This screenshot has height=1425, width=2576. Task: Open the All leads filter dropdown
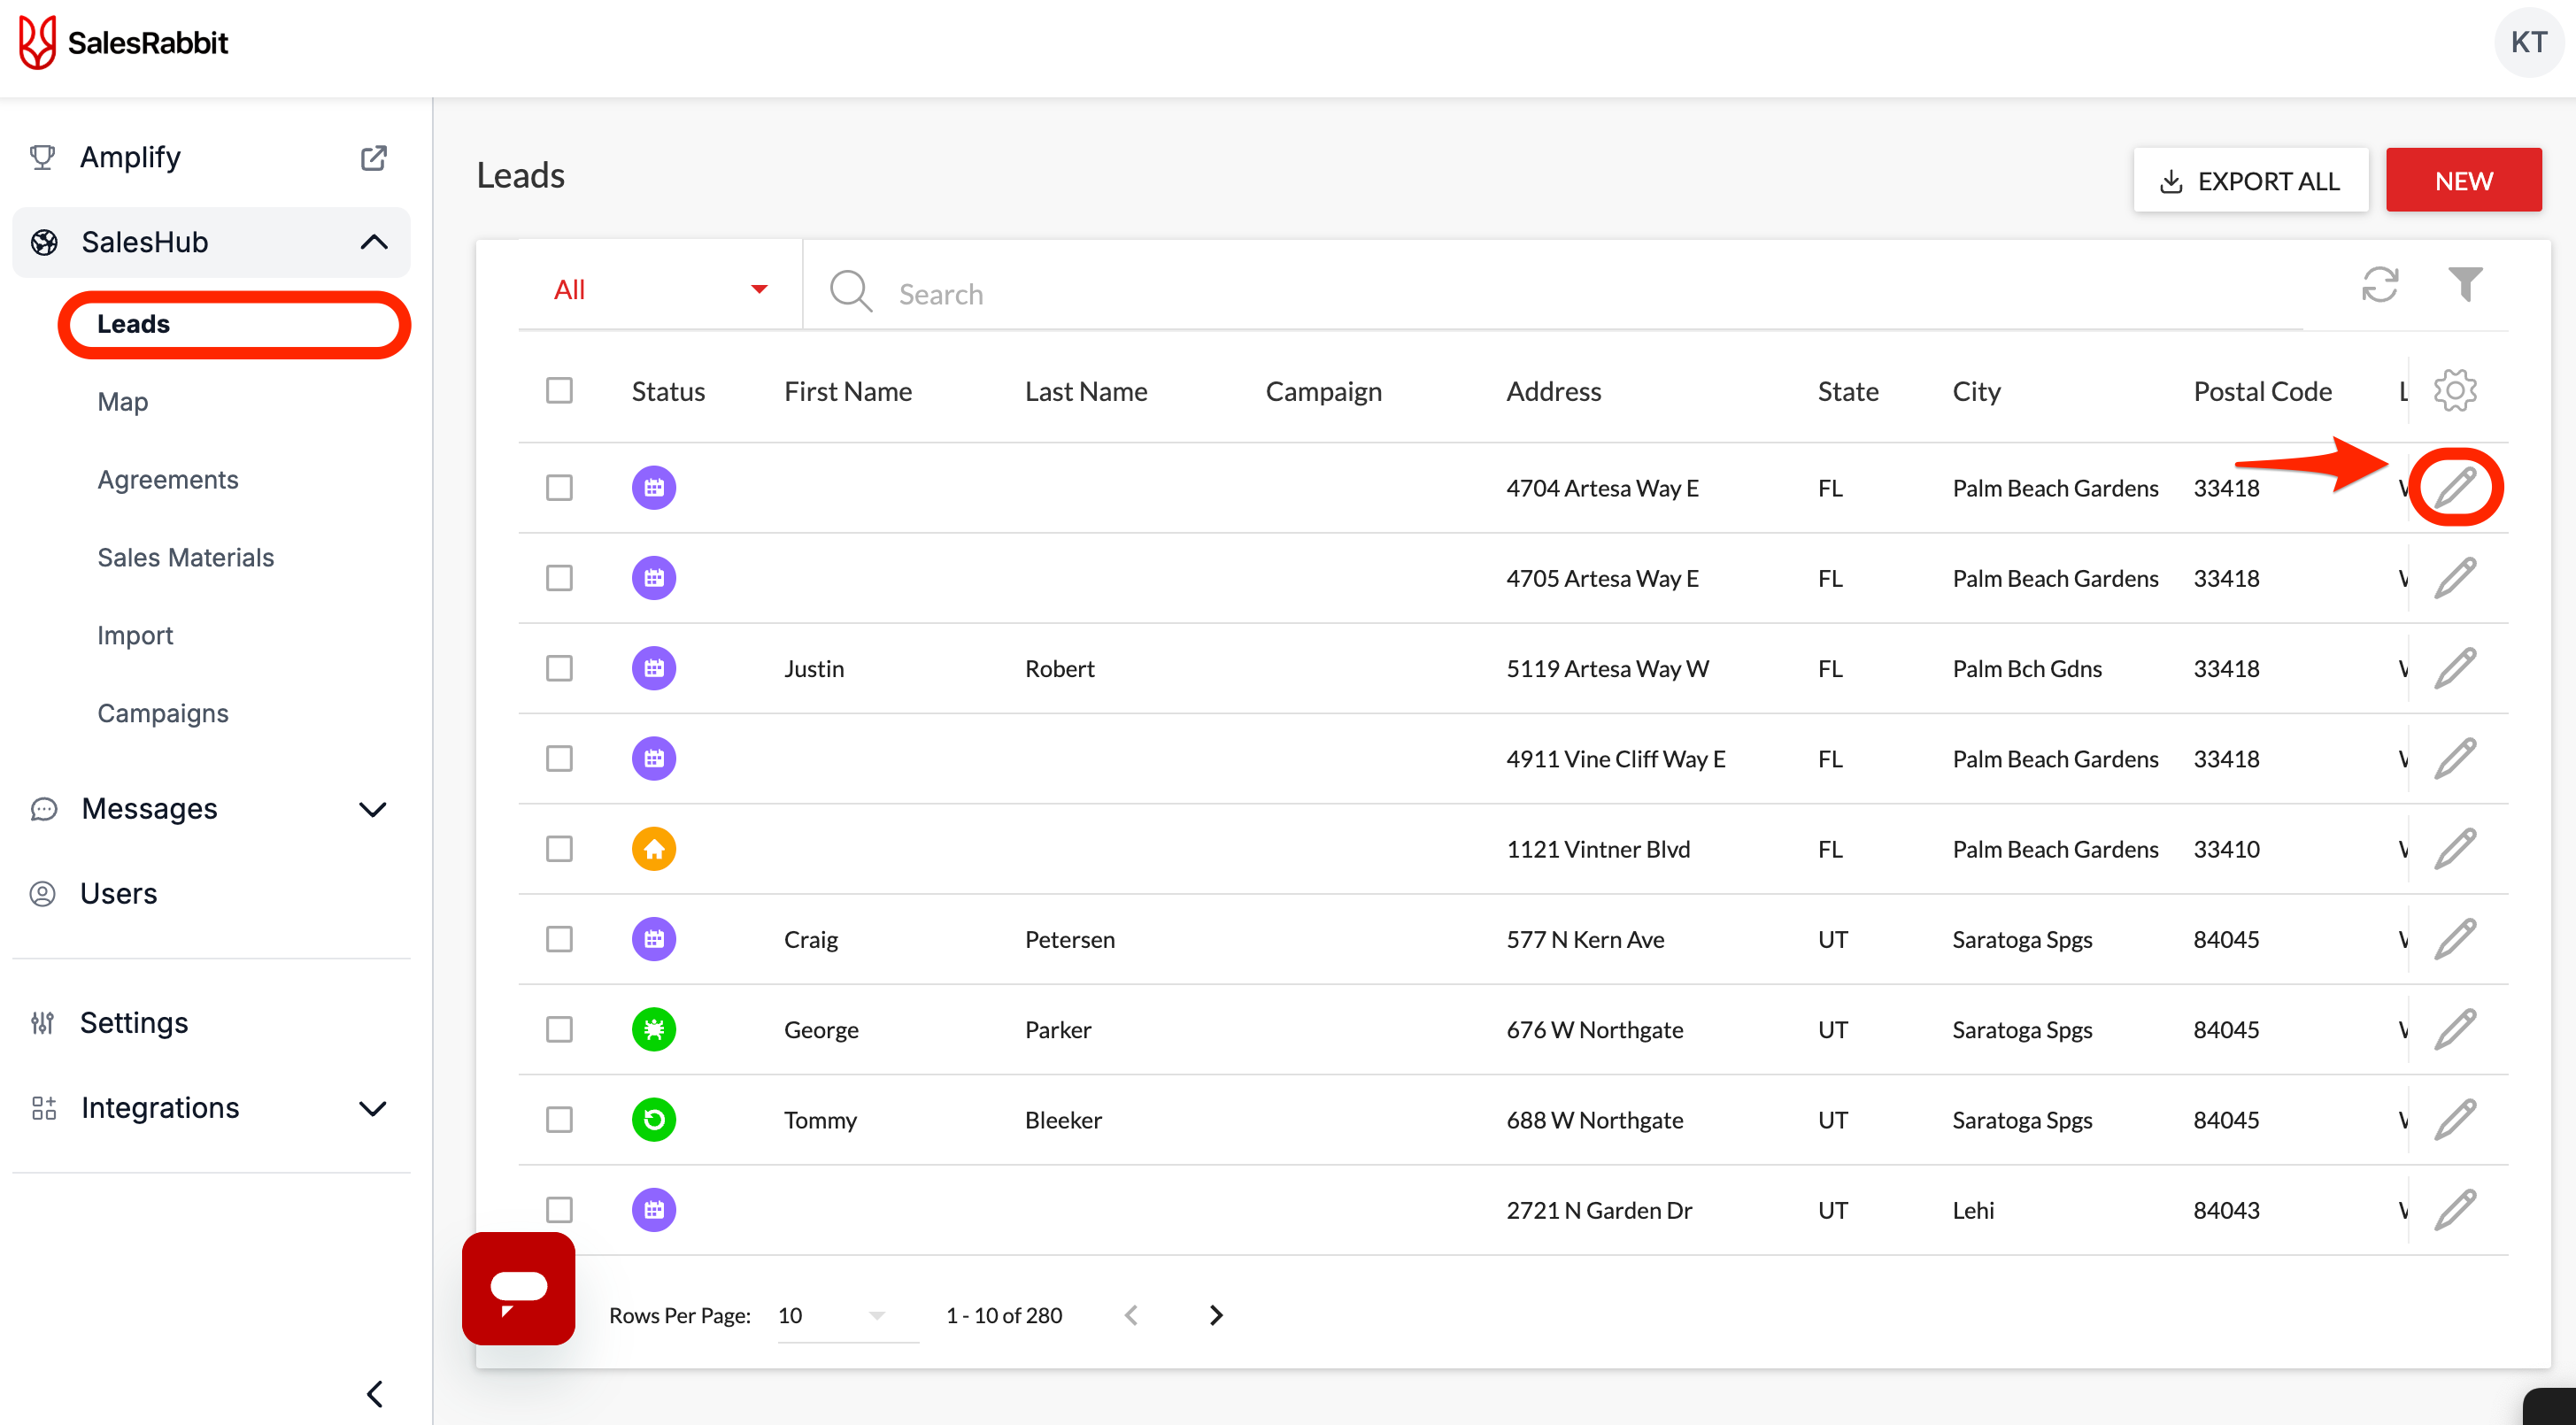click(660, 289)
